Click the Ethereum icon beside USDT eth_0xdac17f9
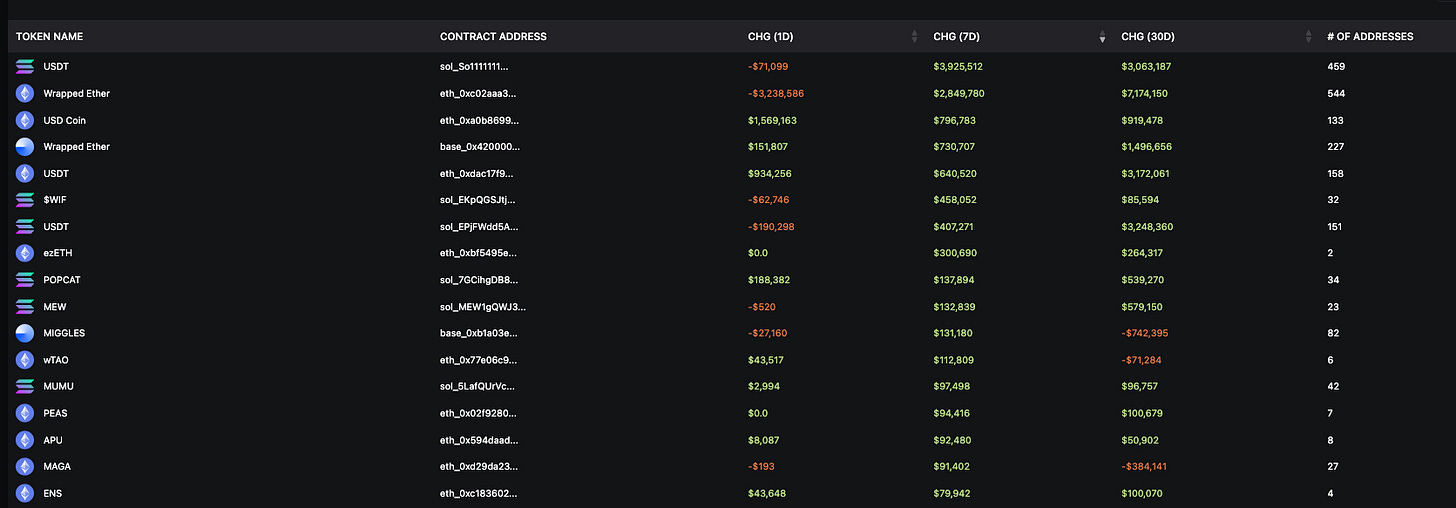The height and width of the screenshot is (508, 1456). coord(25,173)
